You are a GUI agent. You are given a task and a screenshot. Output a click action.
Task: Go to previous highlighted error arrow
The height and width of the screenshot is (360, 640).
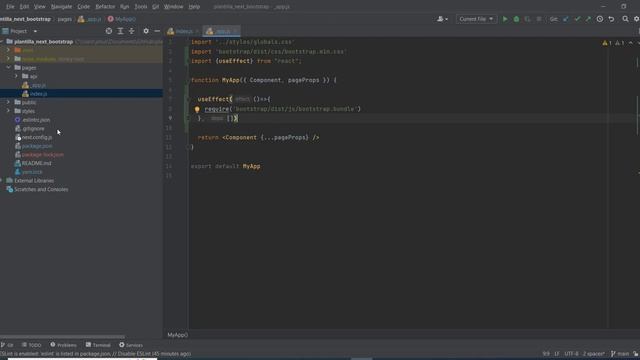631,43
